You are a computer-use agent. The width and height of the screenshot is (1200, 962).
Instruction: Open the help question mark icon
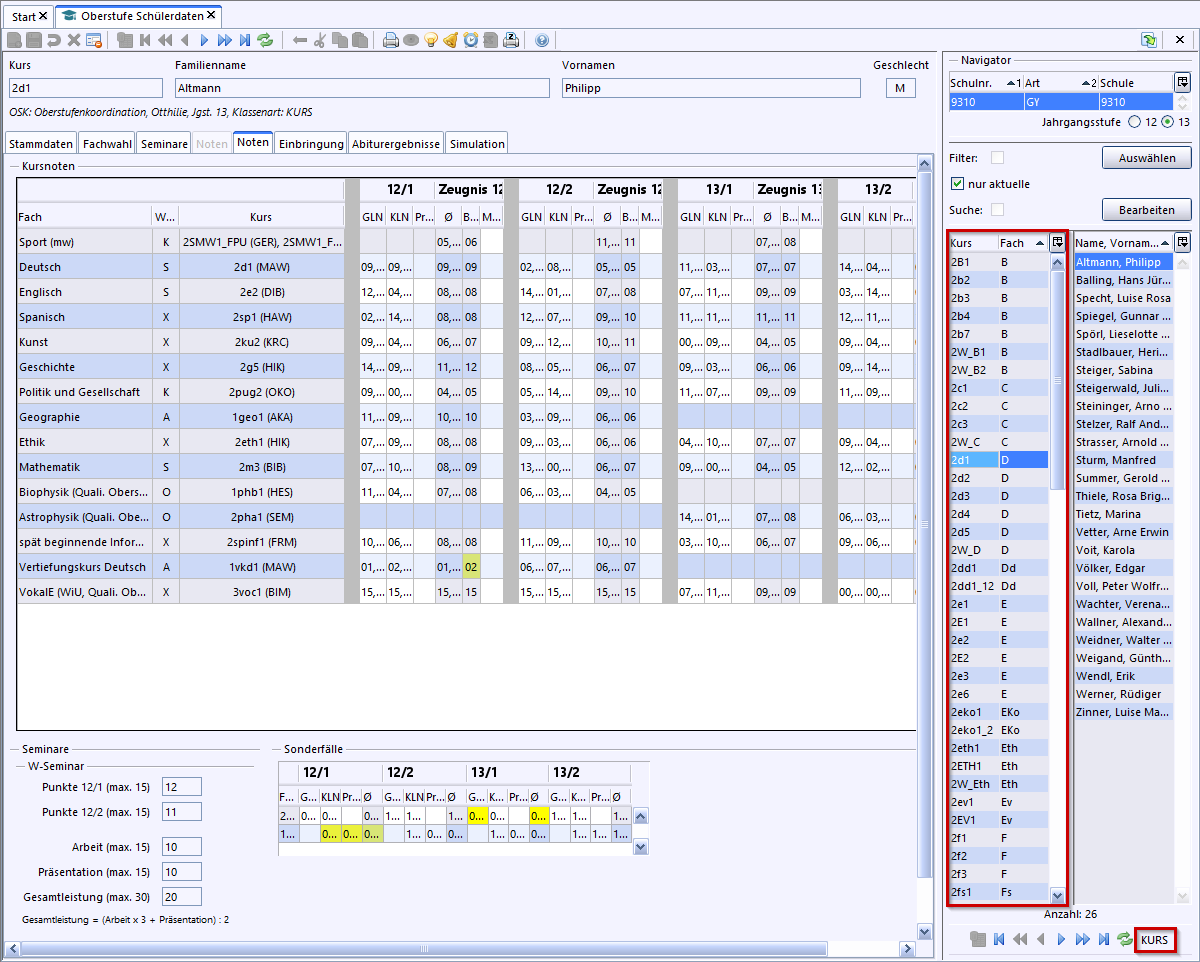[542, 40]
